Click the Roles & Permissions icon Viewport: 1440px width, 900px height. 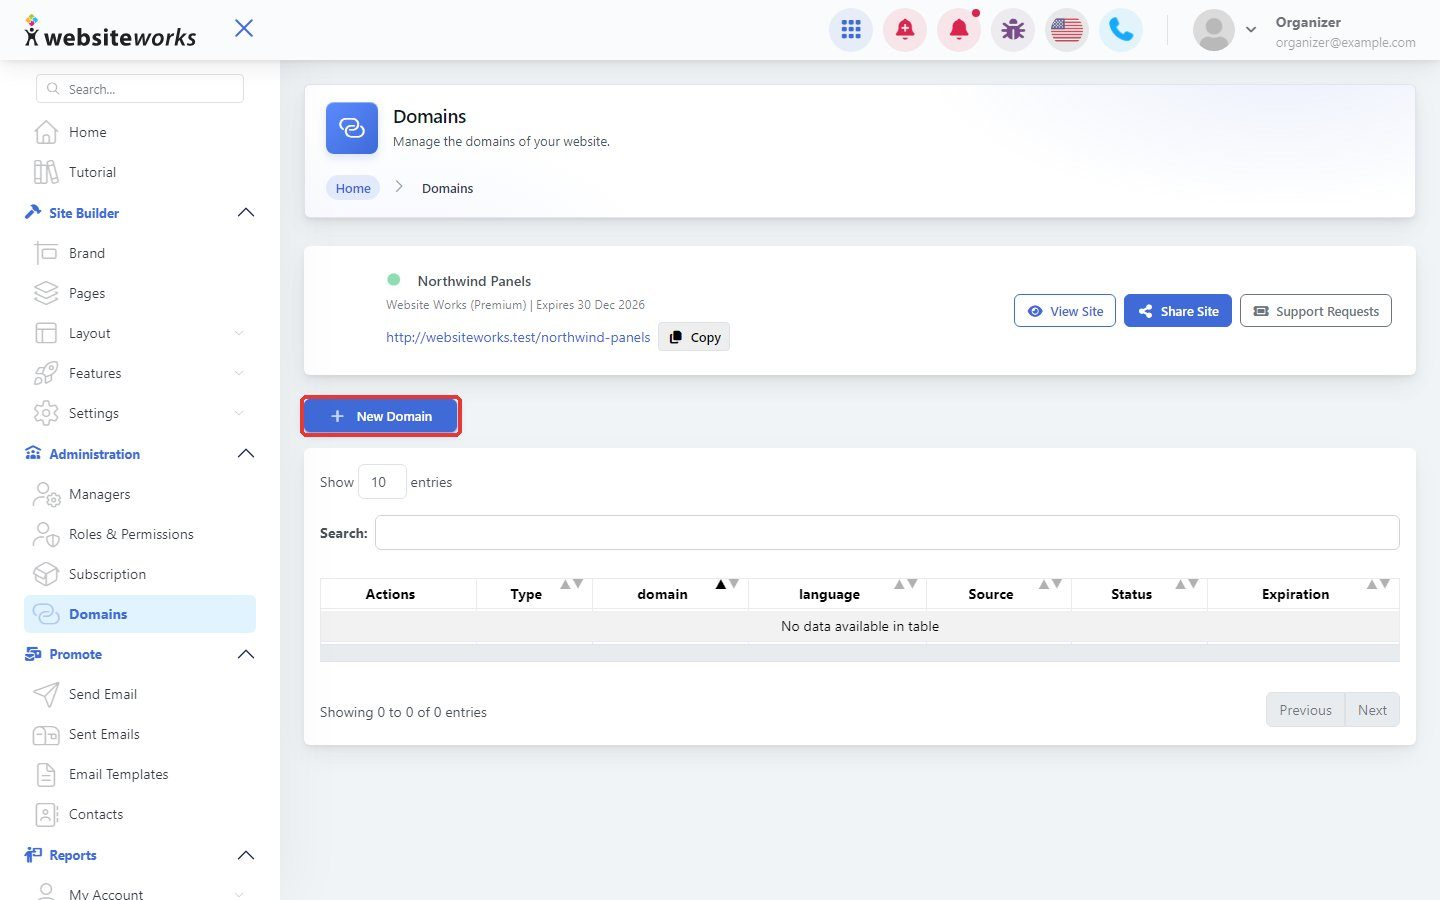46,534
